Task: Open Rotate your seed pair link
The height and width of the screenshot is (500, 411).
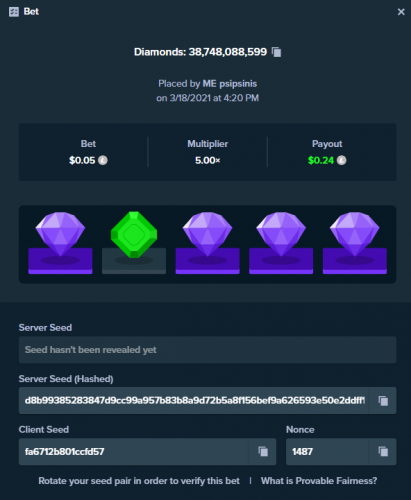Action: pyautogui.click(x=139, y=481)
